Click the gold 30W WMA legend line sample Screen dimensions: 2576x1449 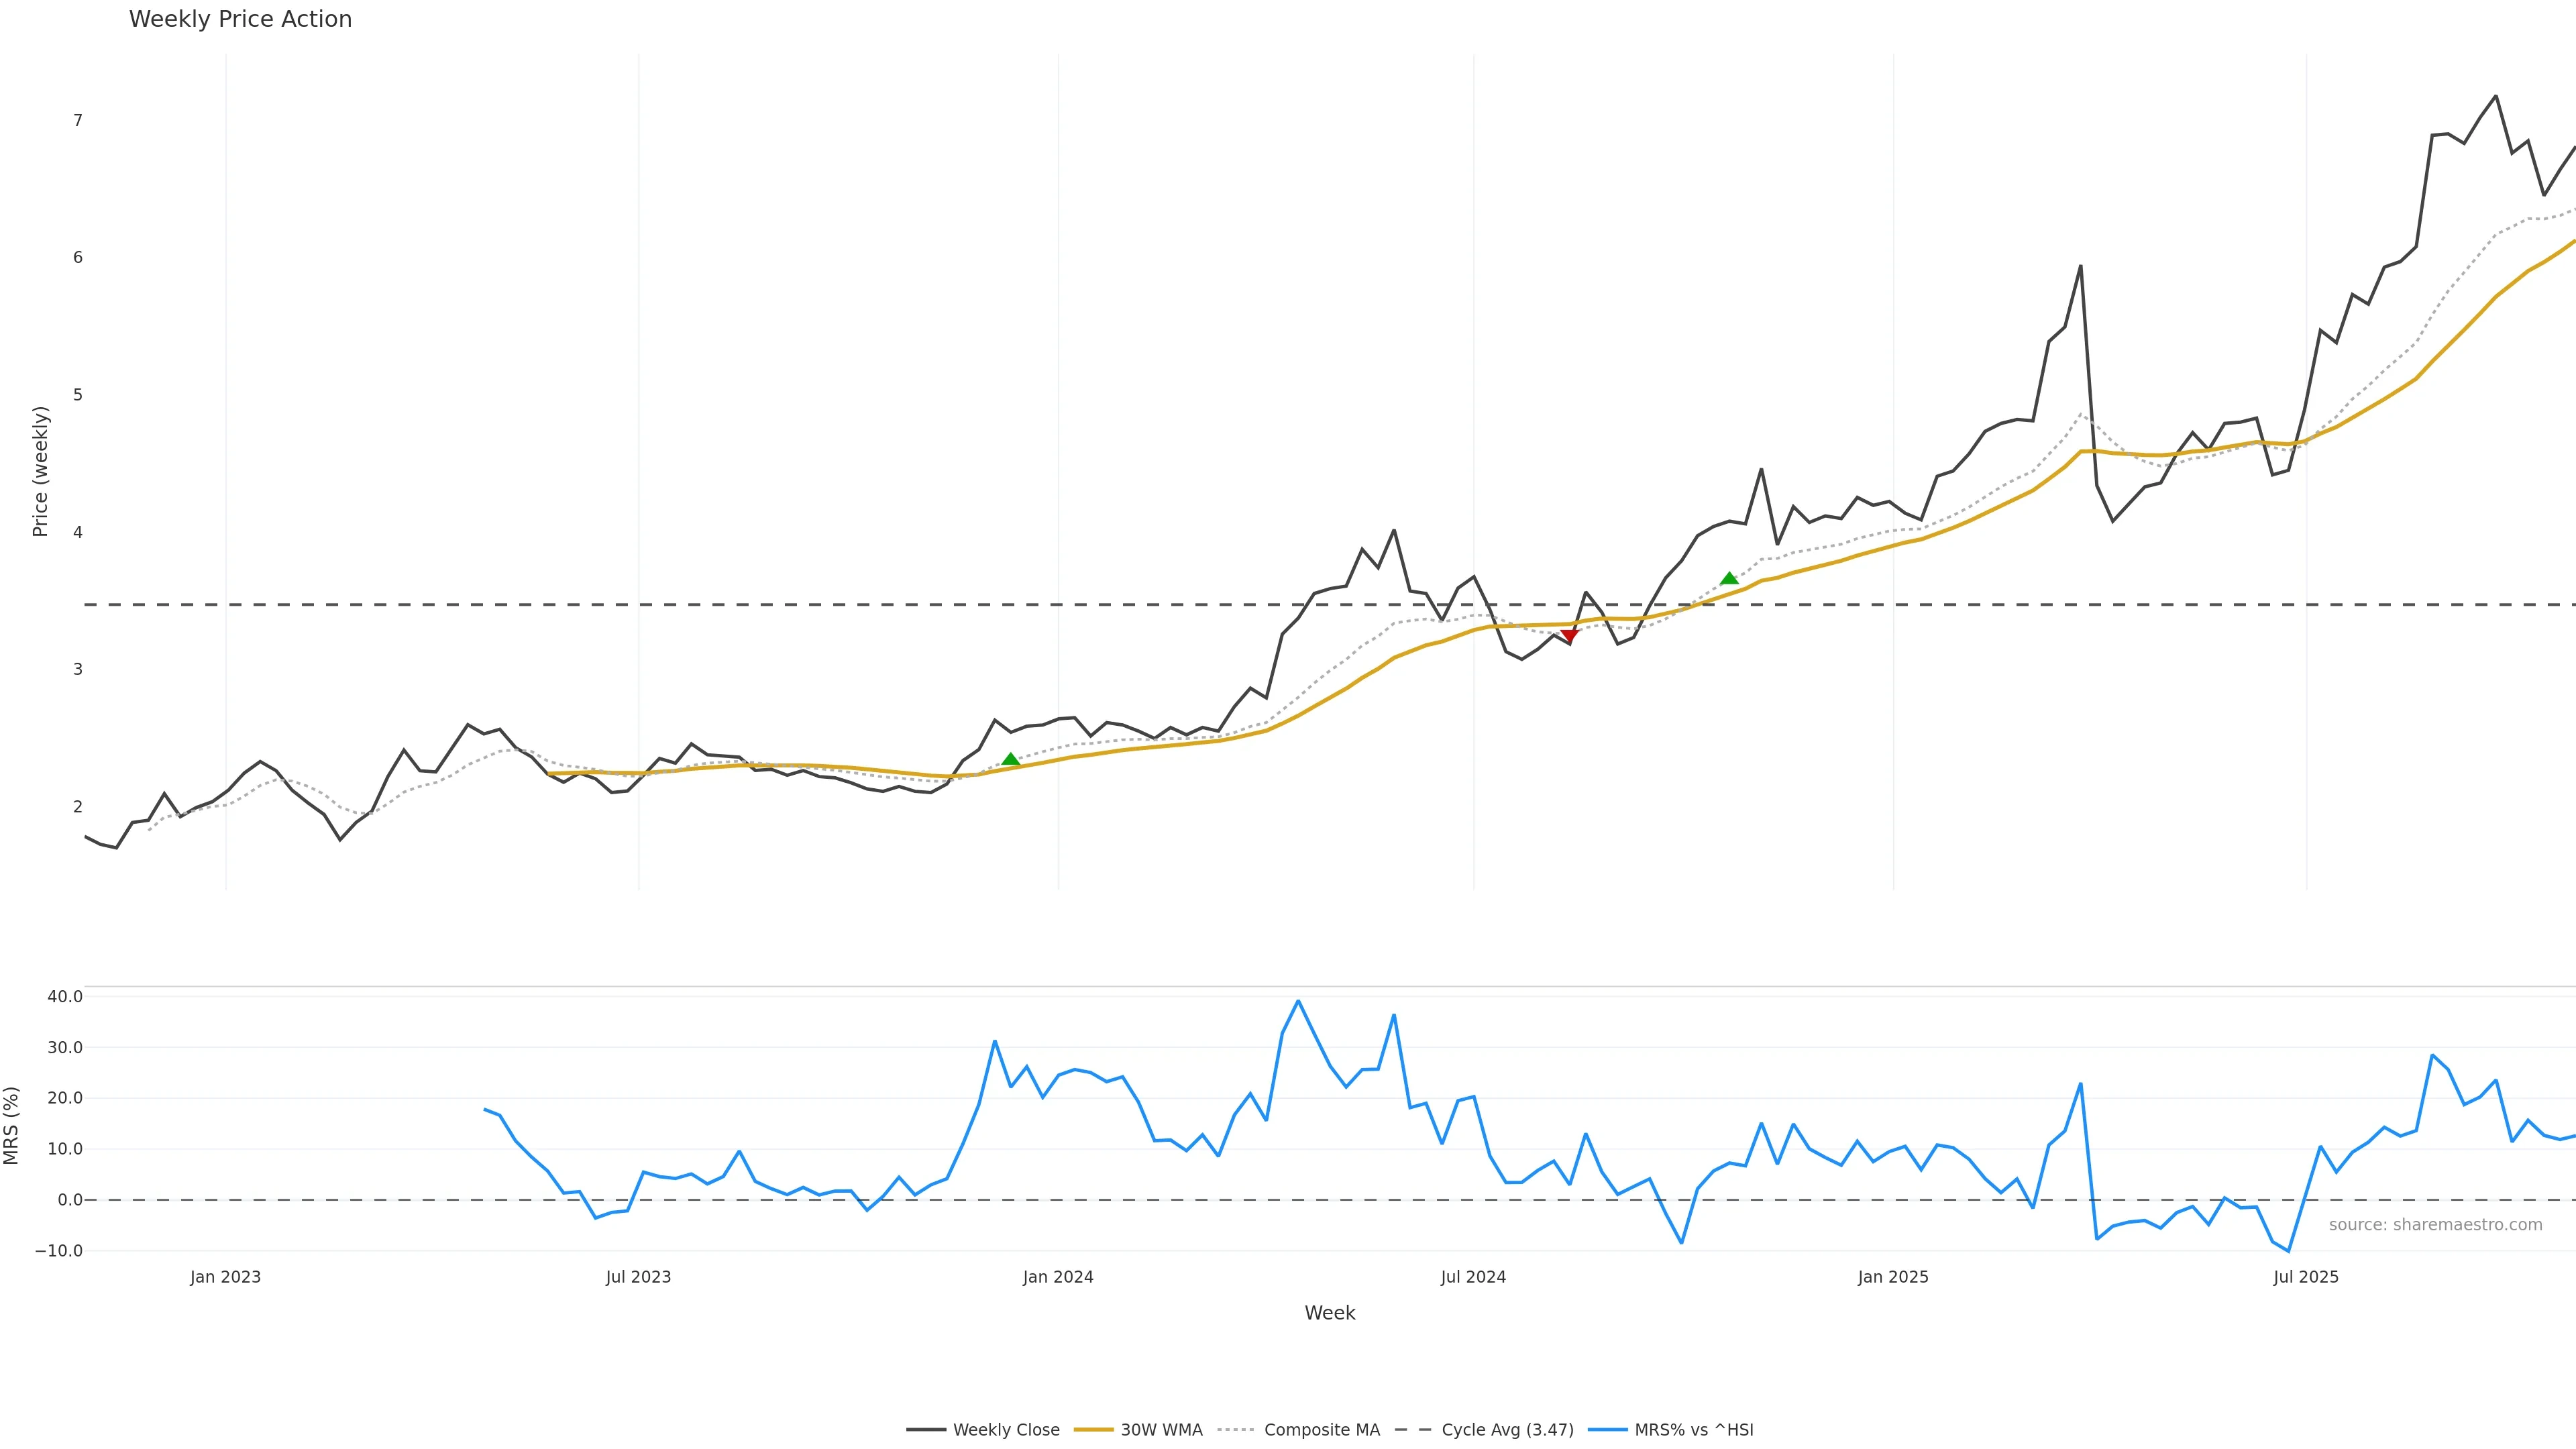click(1093, 1430)
